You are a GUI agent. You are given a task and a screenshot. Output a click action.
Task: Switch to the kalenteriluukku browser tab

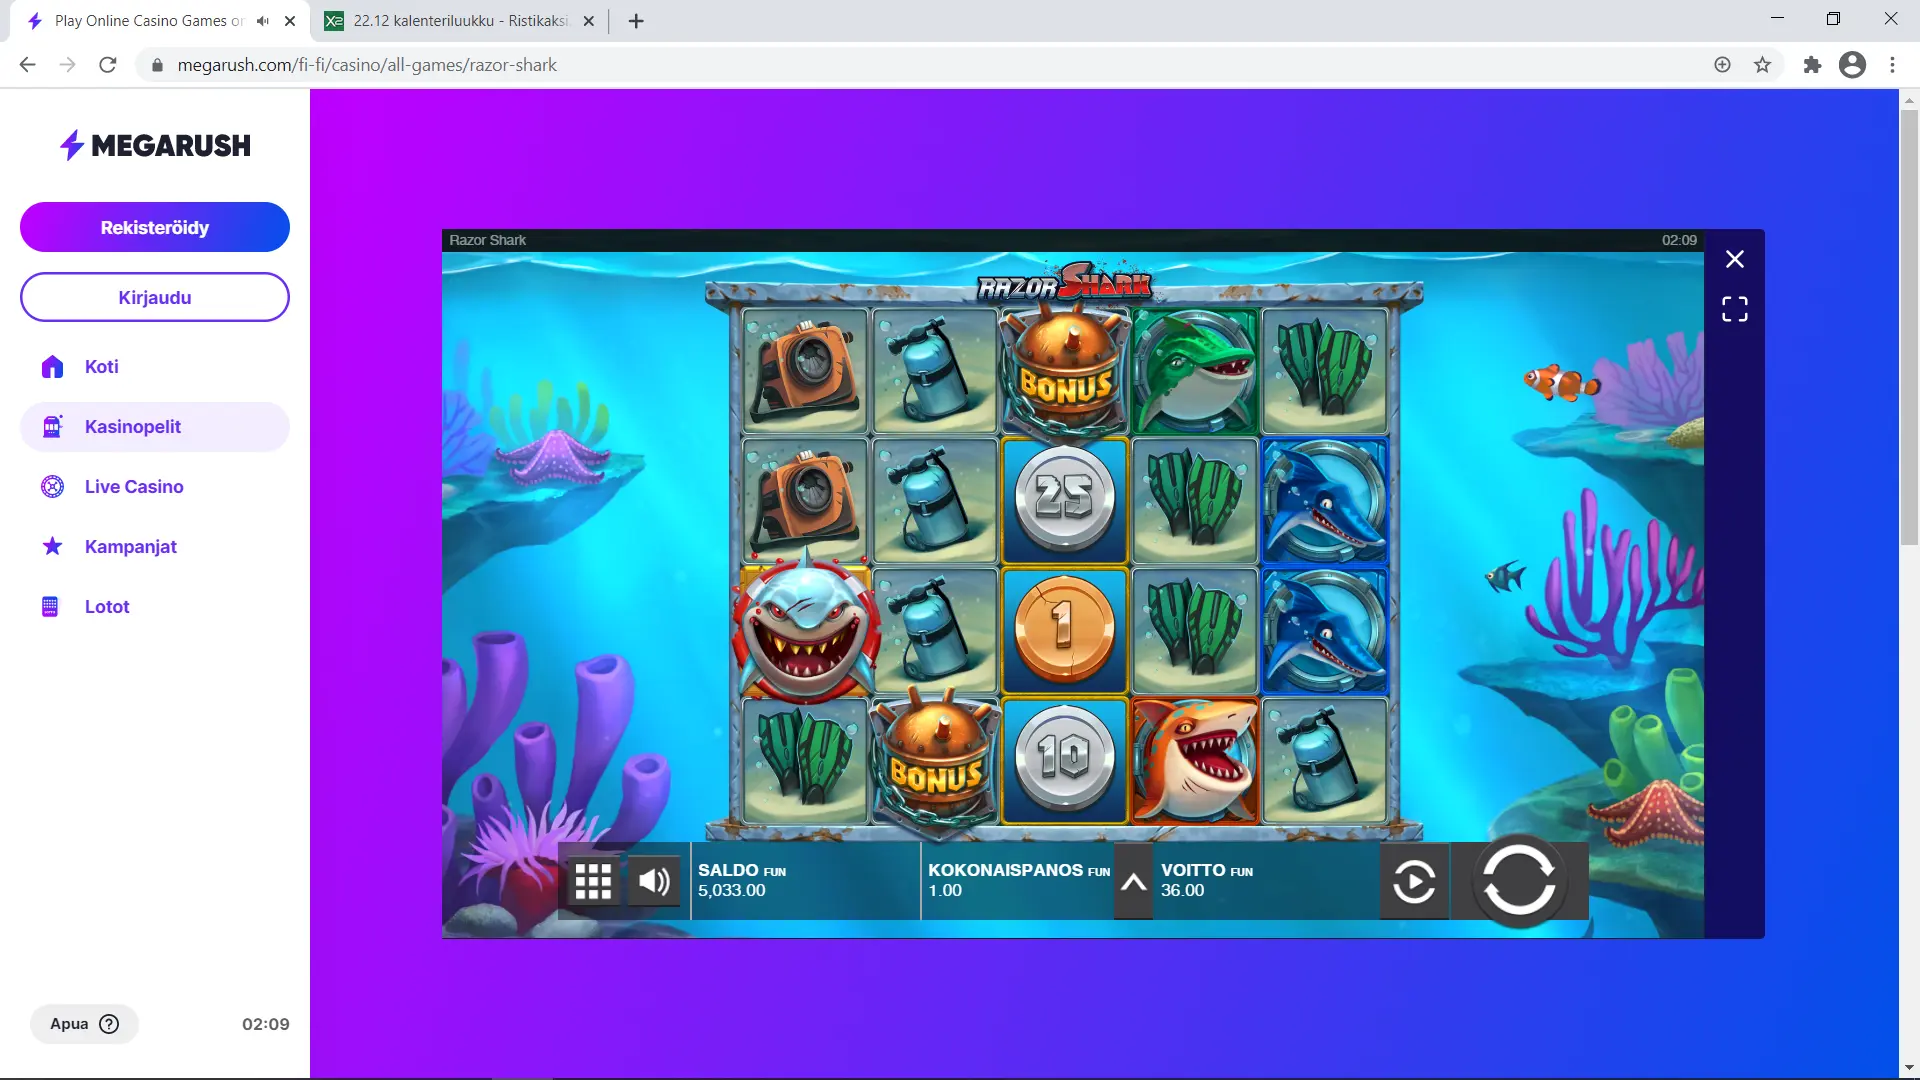(x=460, y=21)
